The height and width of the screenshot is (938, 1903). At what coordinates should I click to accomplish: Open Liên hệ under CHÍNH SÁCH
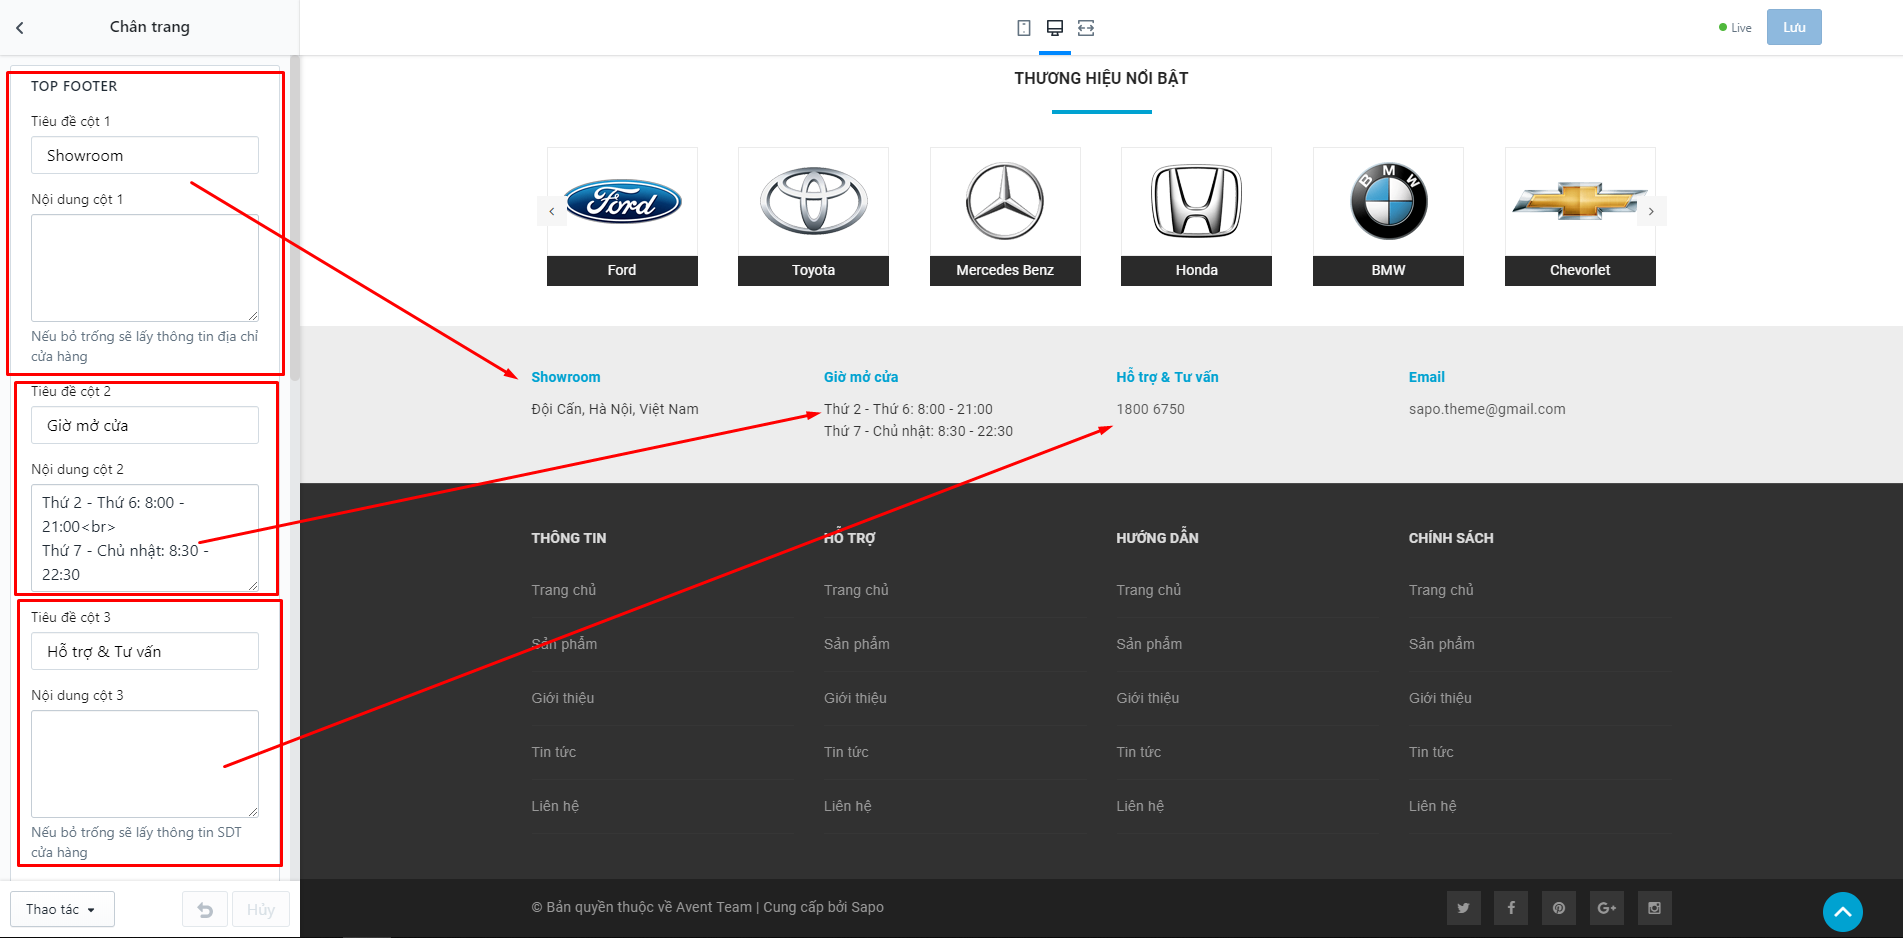coord(1433,806)
